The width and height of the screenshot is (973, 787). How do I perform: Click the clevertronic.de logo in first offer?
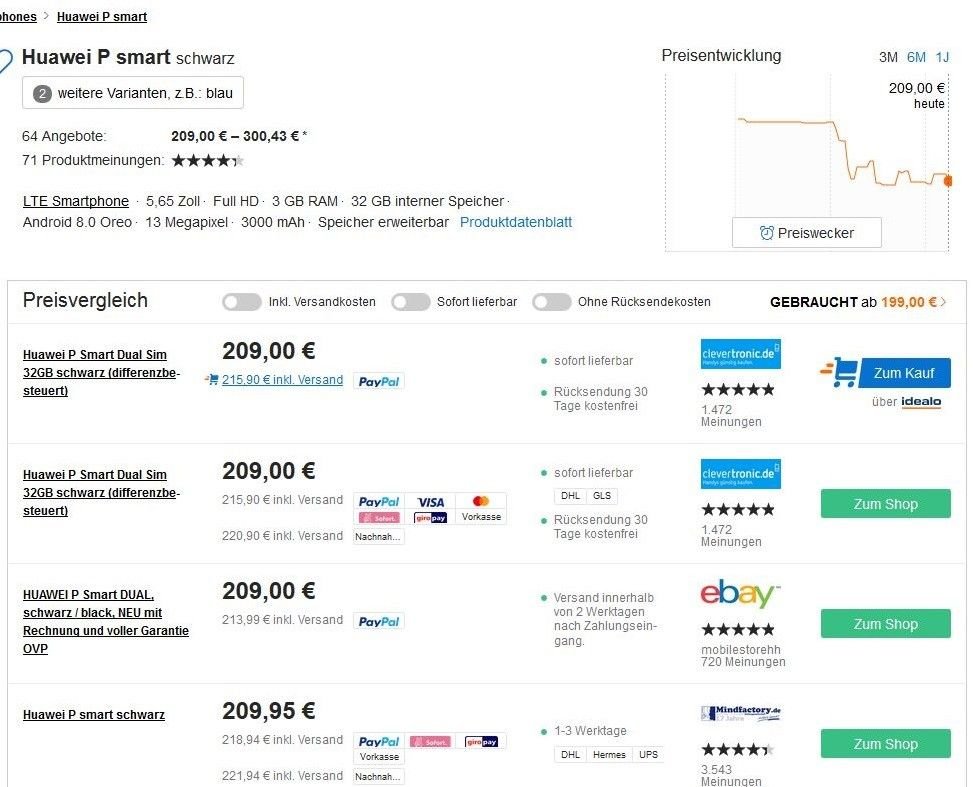click(740, 354)
